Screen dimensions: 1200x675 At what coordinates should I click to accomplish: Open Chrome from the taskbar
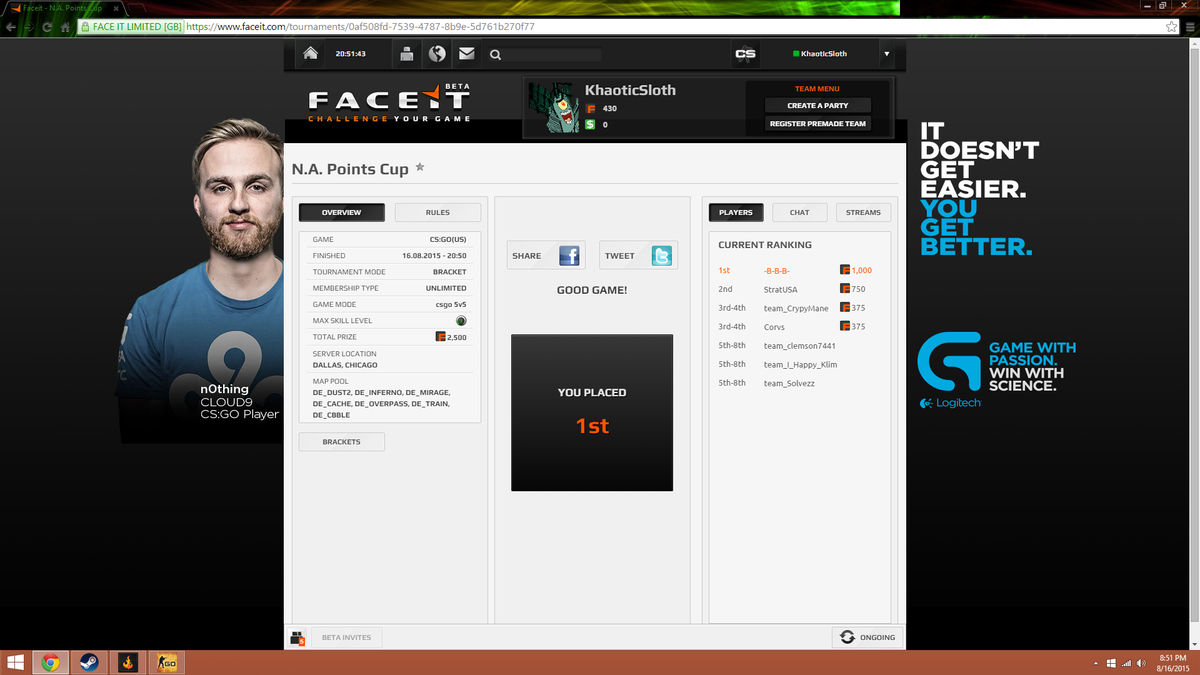[50, 662]
